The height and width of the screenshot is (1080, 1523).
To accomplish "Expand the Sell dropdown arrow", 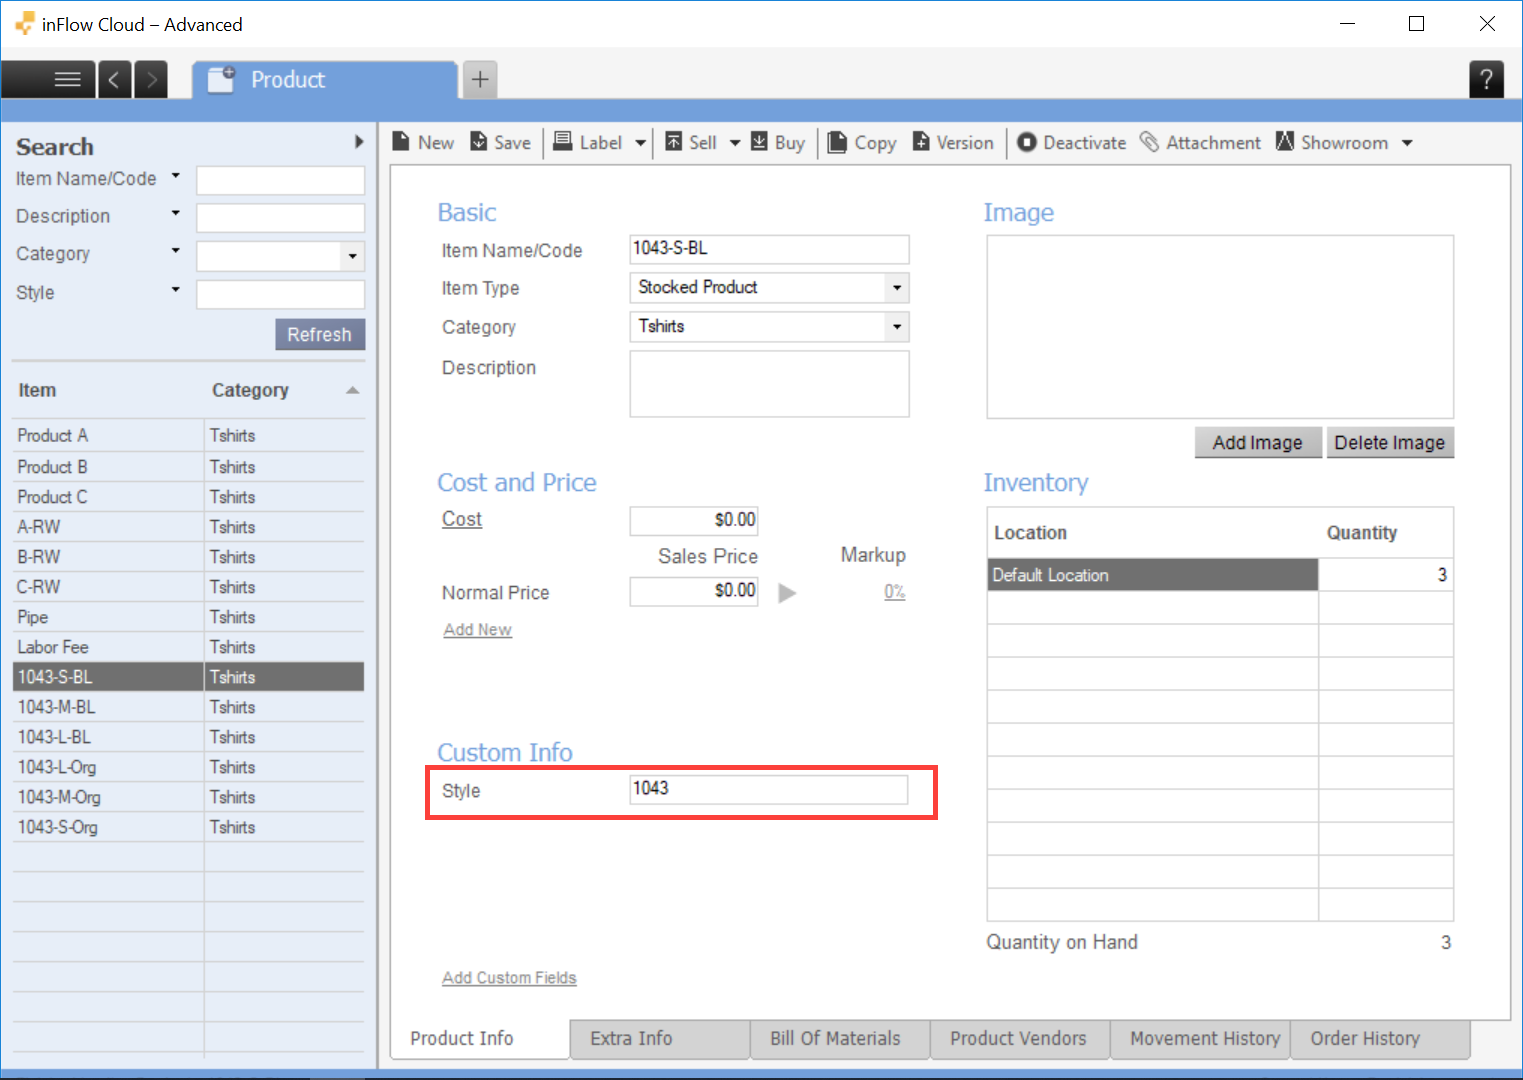I will [x=735, y=143].
